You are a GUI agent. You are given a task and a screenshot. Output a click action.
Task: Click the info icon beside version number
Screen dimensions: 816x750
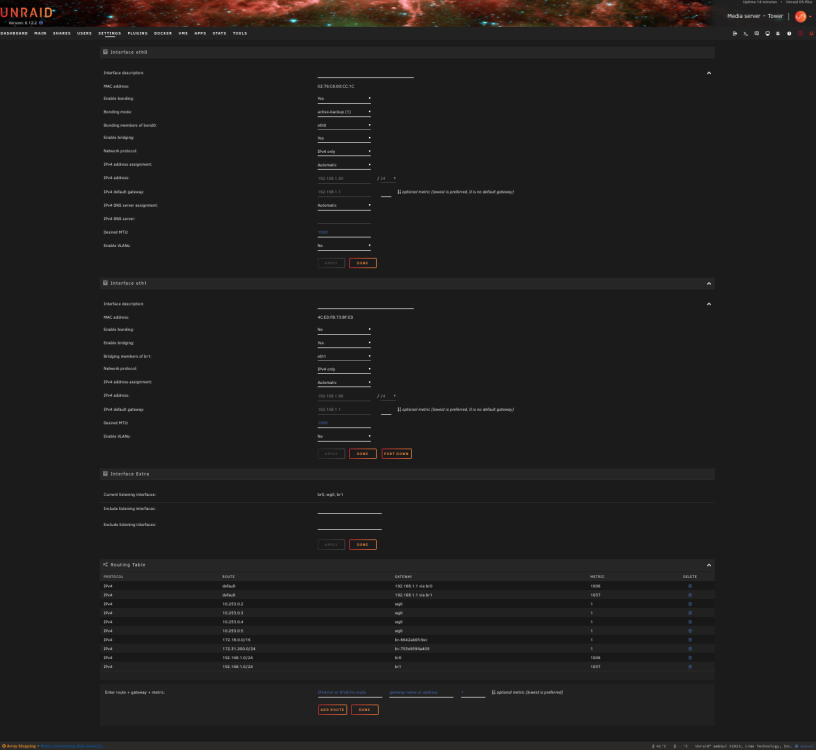41,23
